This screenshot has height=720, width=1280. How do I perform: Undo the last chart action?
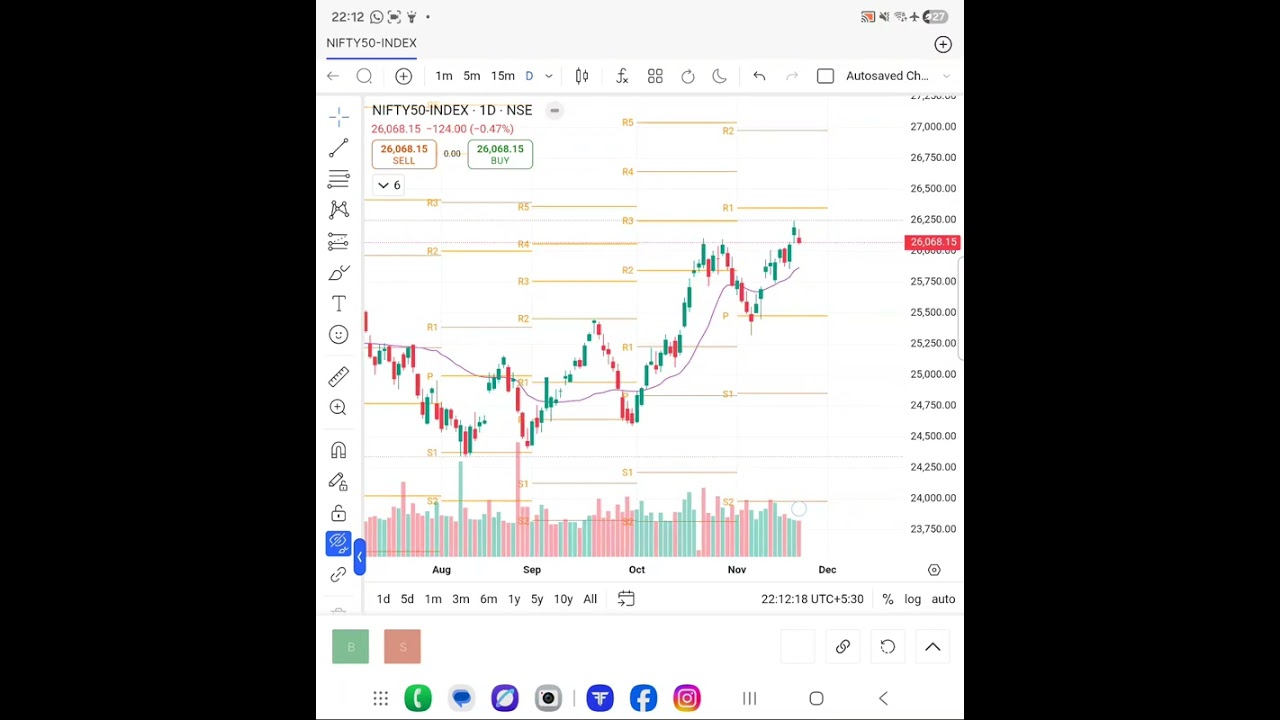coord(759,76)
